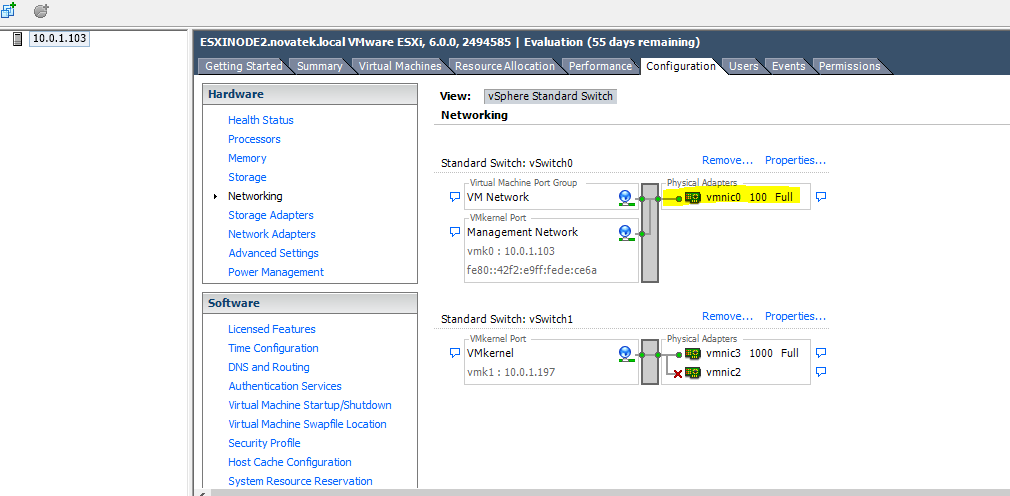This screenshot has width=1010, height=496.
Task: Open the Permissions tab
Action: coord(850,66)
